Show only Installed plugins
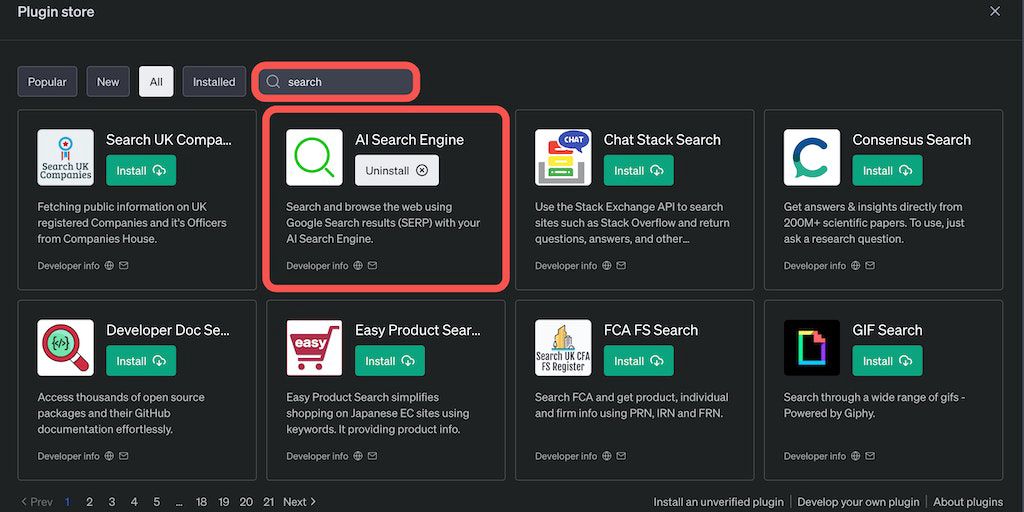Image resolution: width=1024 pixels, height=512 pixels. click(214, 82)
